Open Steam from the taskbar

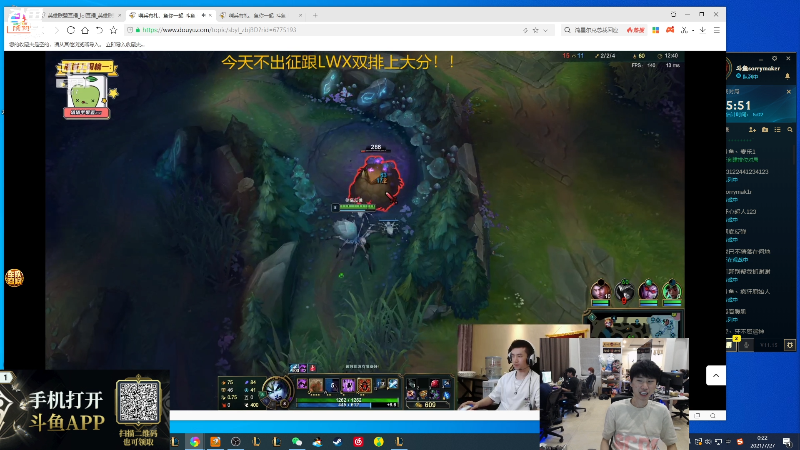pyautogui.click(x=337, y=441)
